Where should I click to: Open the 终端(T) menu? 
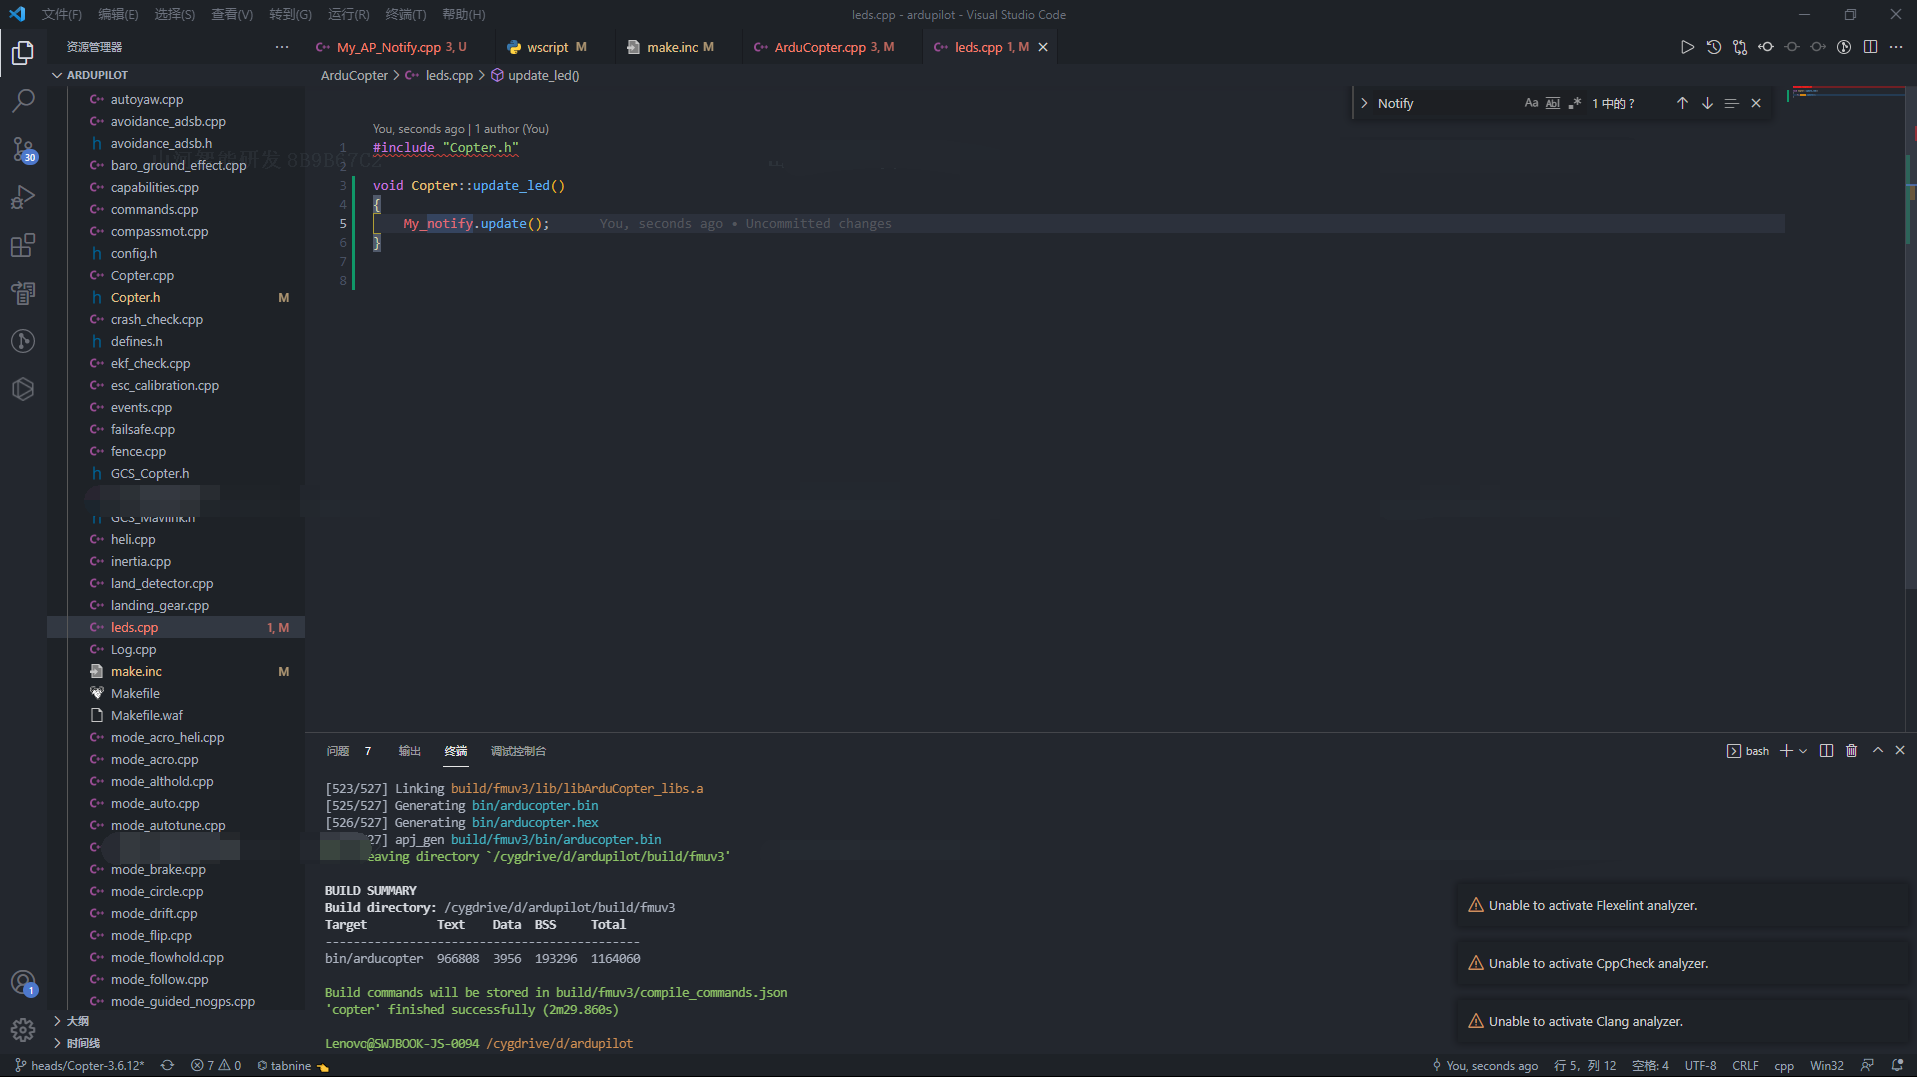point(405,14)
